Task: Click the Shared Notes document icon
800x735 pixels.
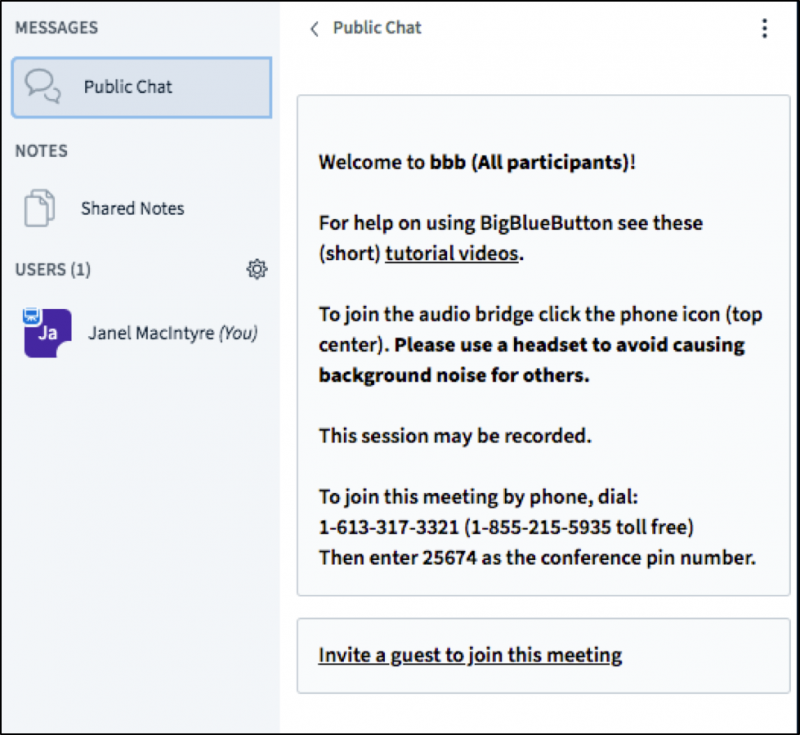Action: click(x=40, y=208)
